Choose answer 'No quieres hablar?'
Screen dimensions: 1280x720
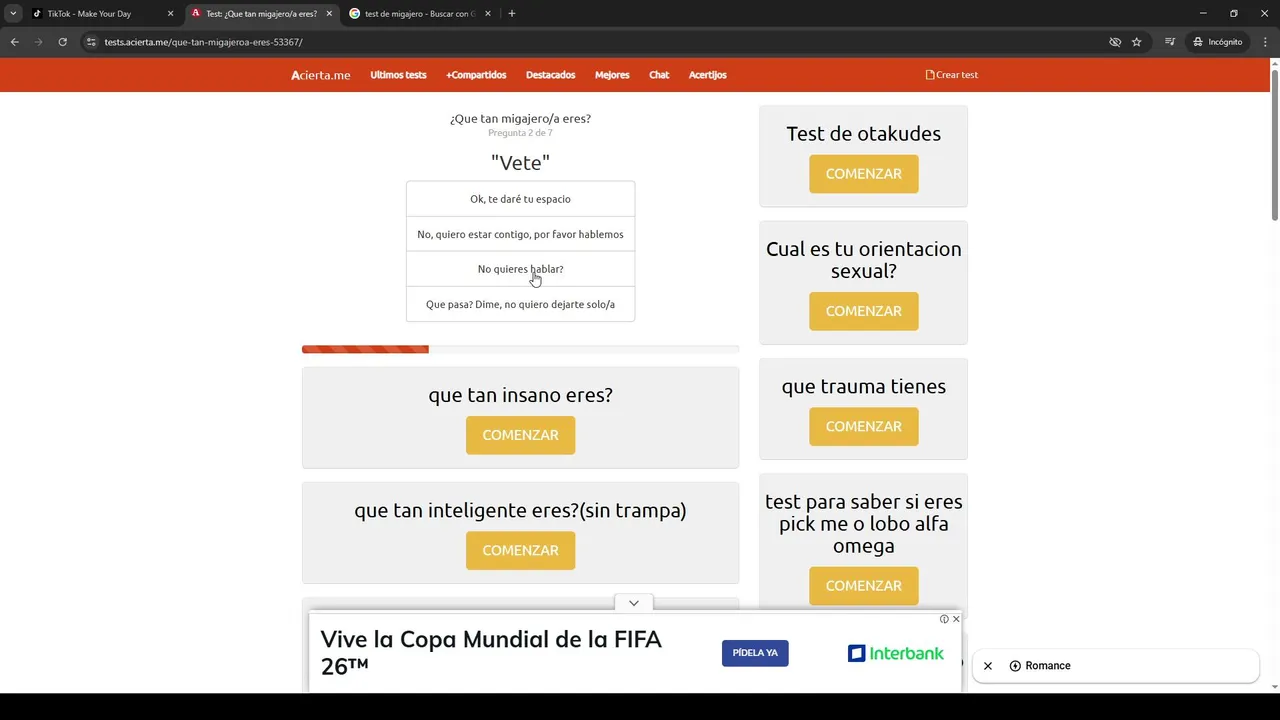(520, 269)
